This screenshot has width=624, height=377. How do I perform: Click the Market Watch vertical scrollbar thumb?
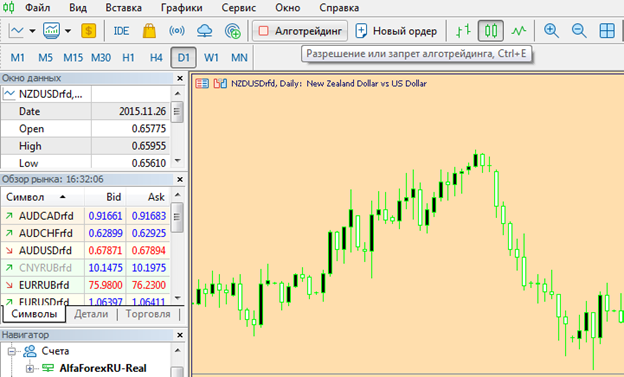(177, 217)
